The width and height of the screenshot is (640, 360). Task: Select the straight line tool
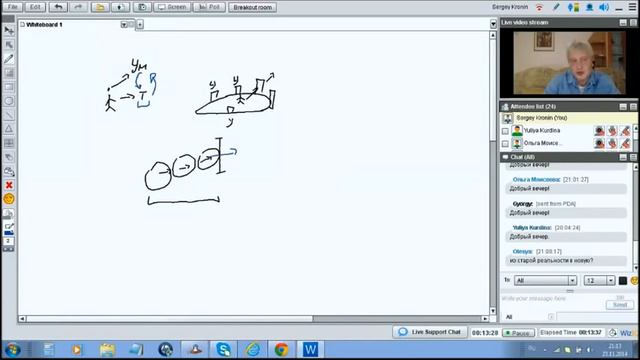point(9,115)
